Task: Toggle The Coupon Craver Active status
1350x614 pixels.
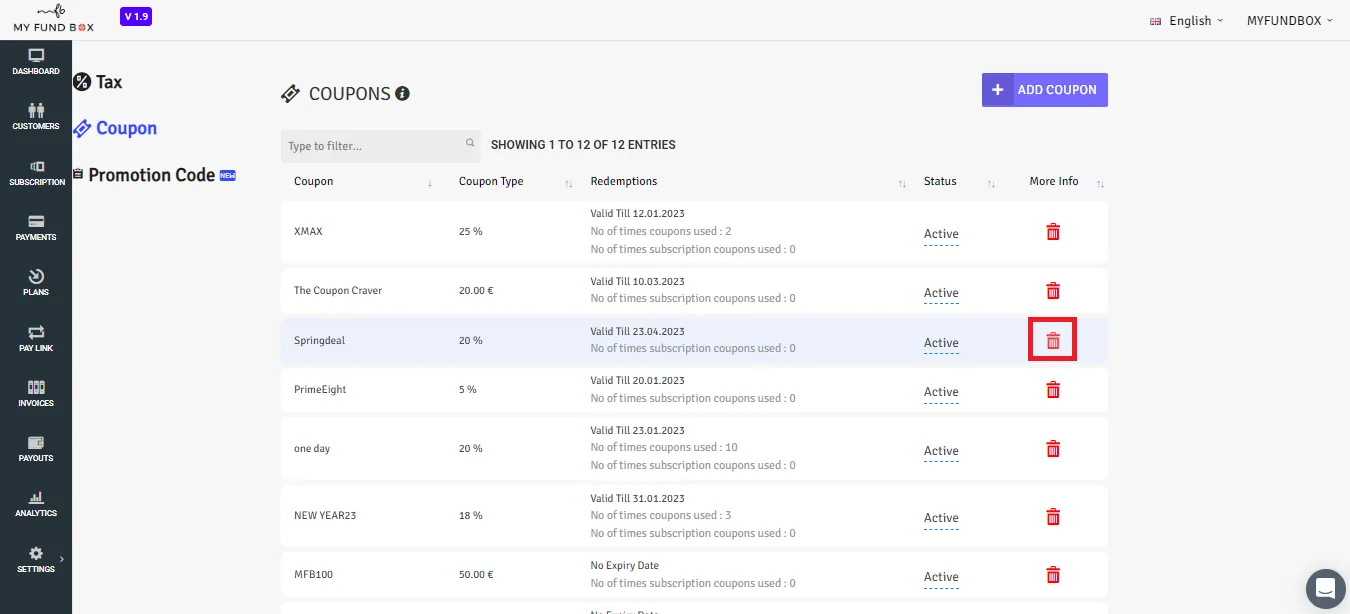Action: 941,293
